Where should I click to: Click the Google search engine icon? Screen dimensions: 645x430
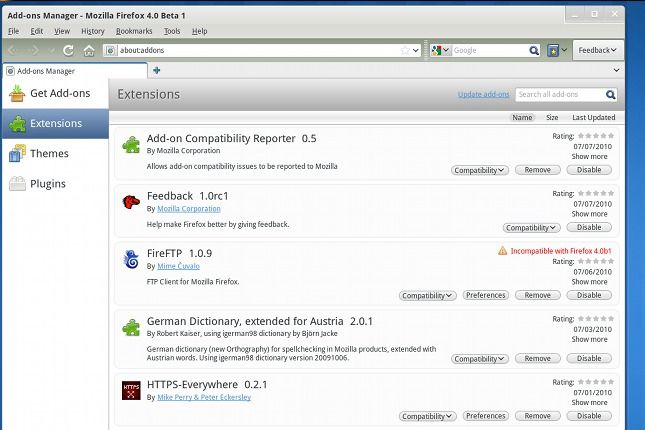pyautogui.click(x=436, y=50)
